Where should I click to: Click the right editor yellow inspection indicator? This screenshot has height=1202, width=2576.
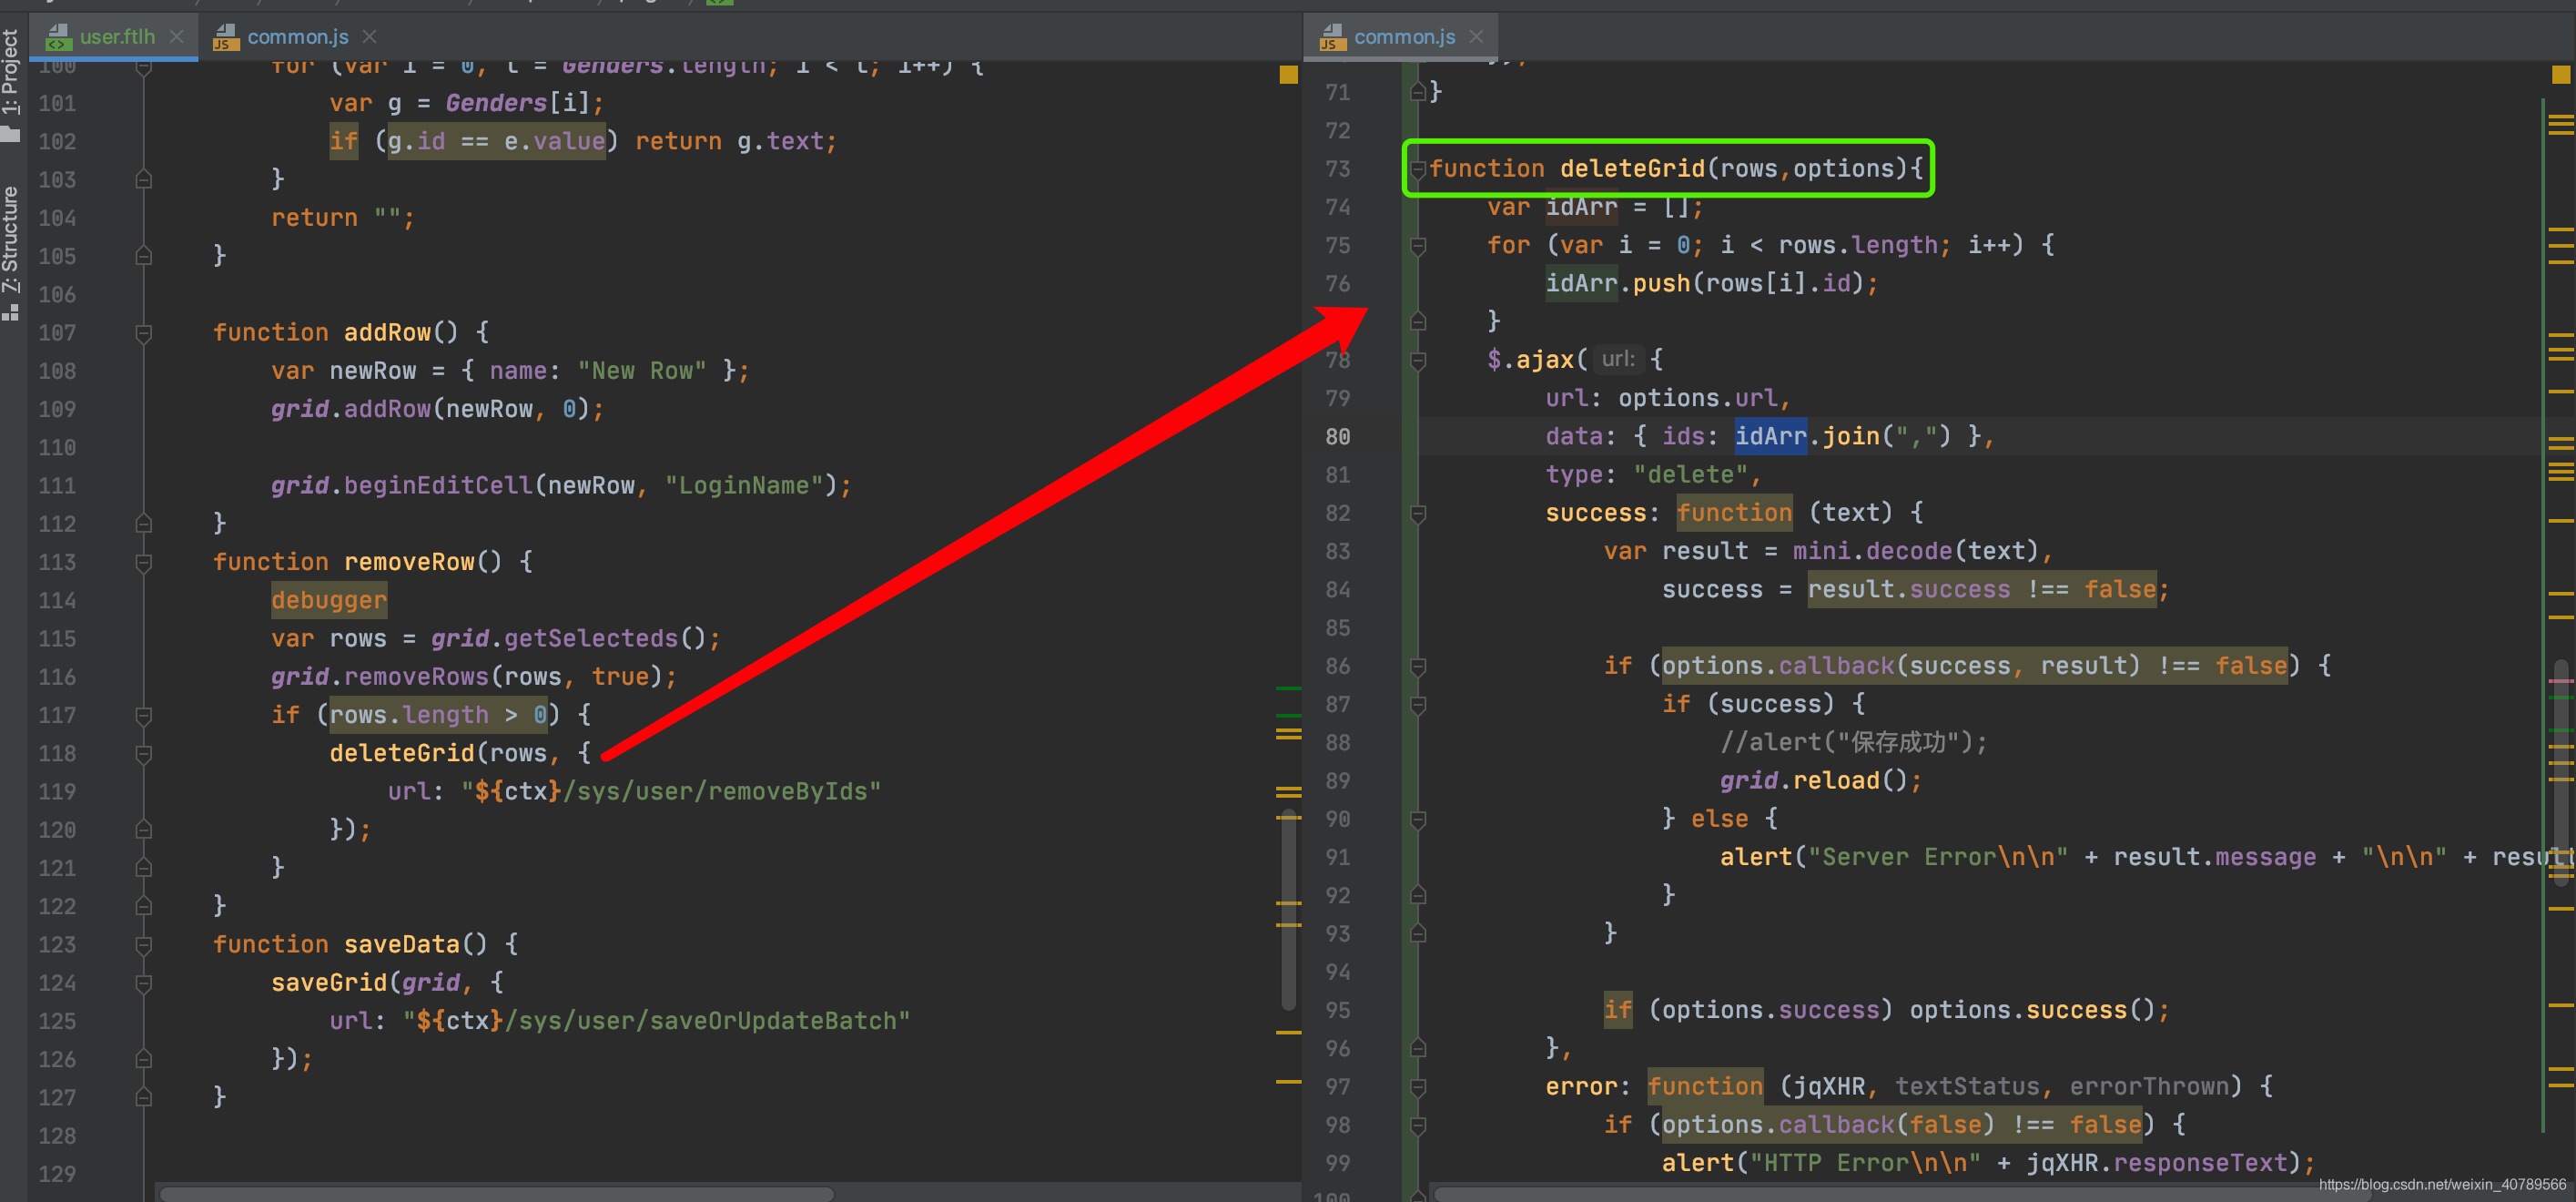click(2560, 75)
